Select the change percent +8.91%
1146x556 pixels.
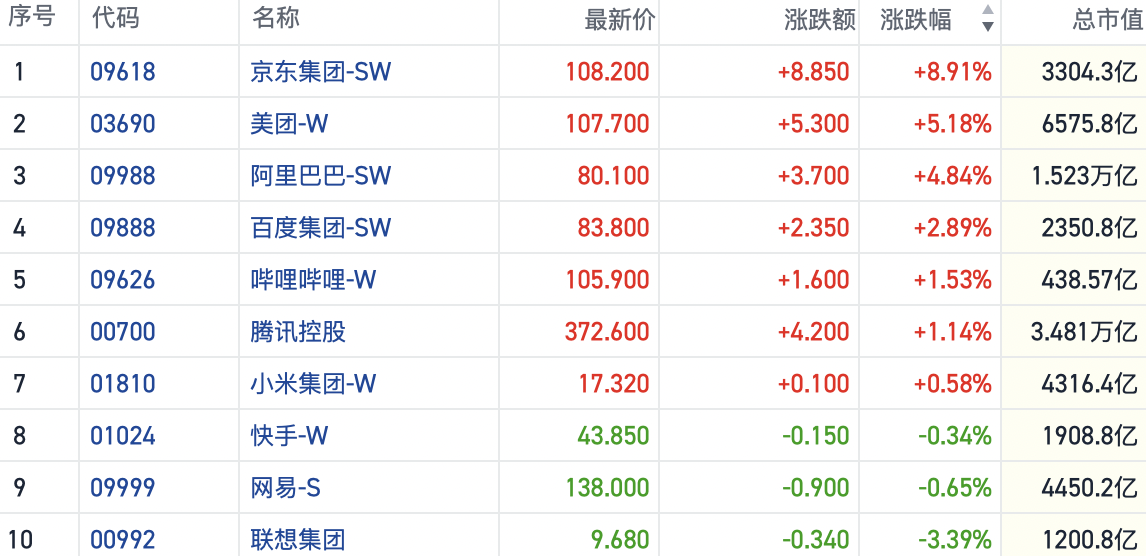click(x=953, y=72)
